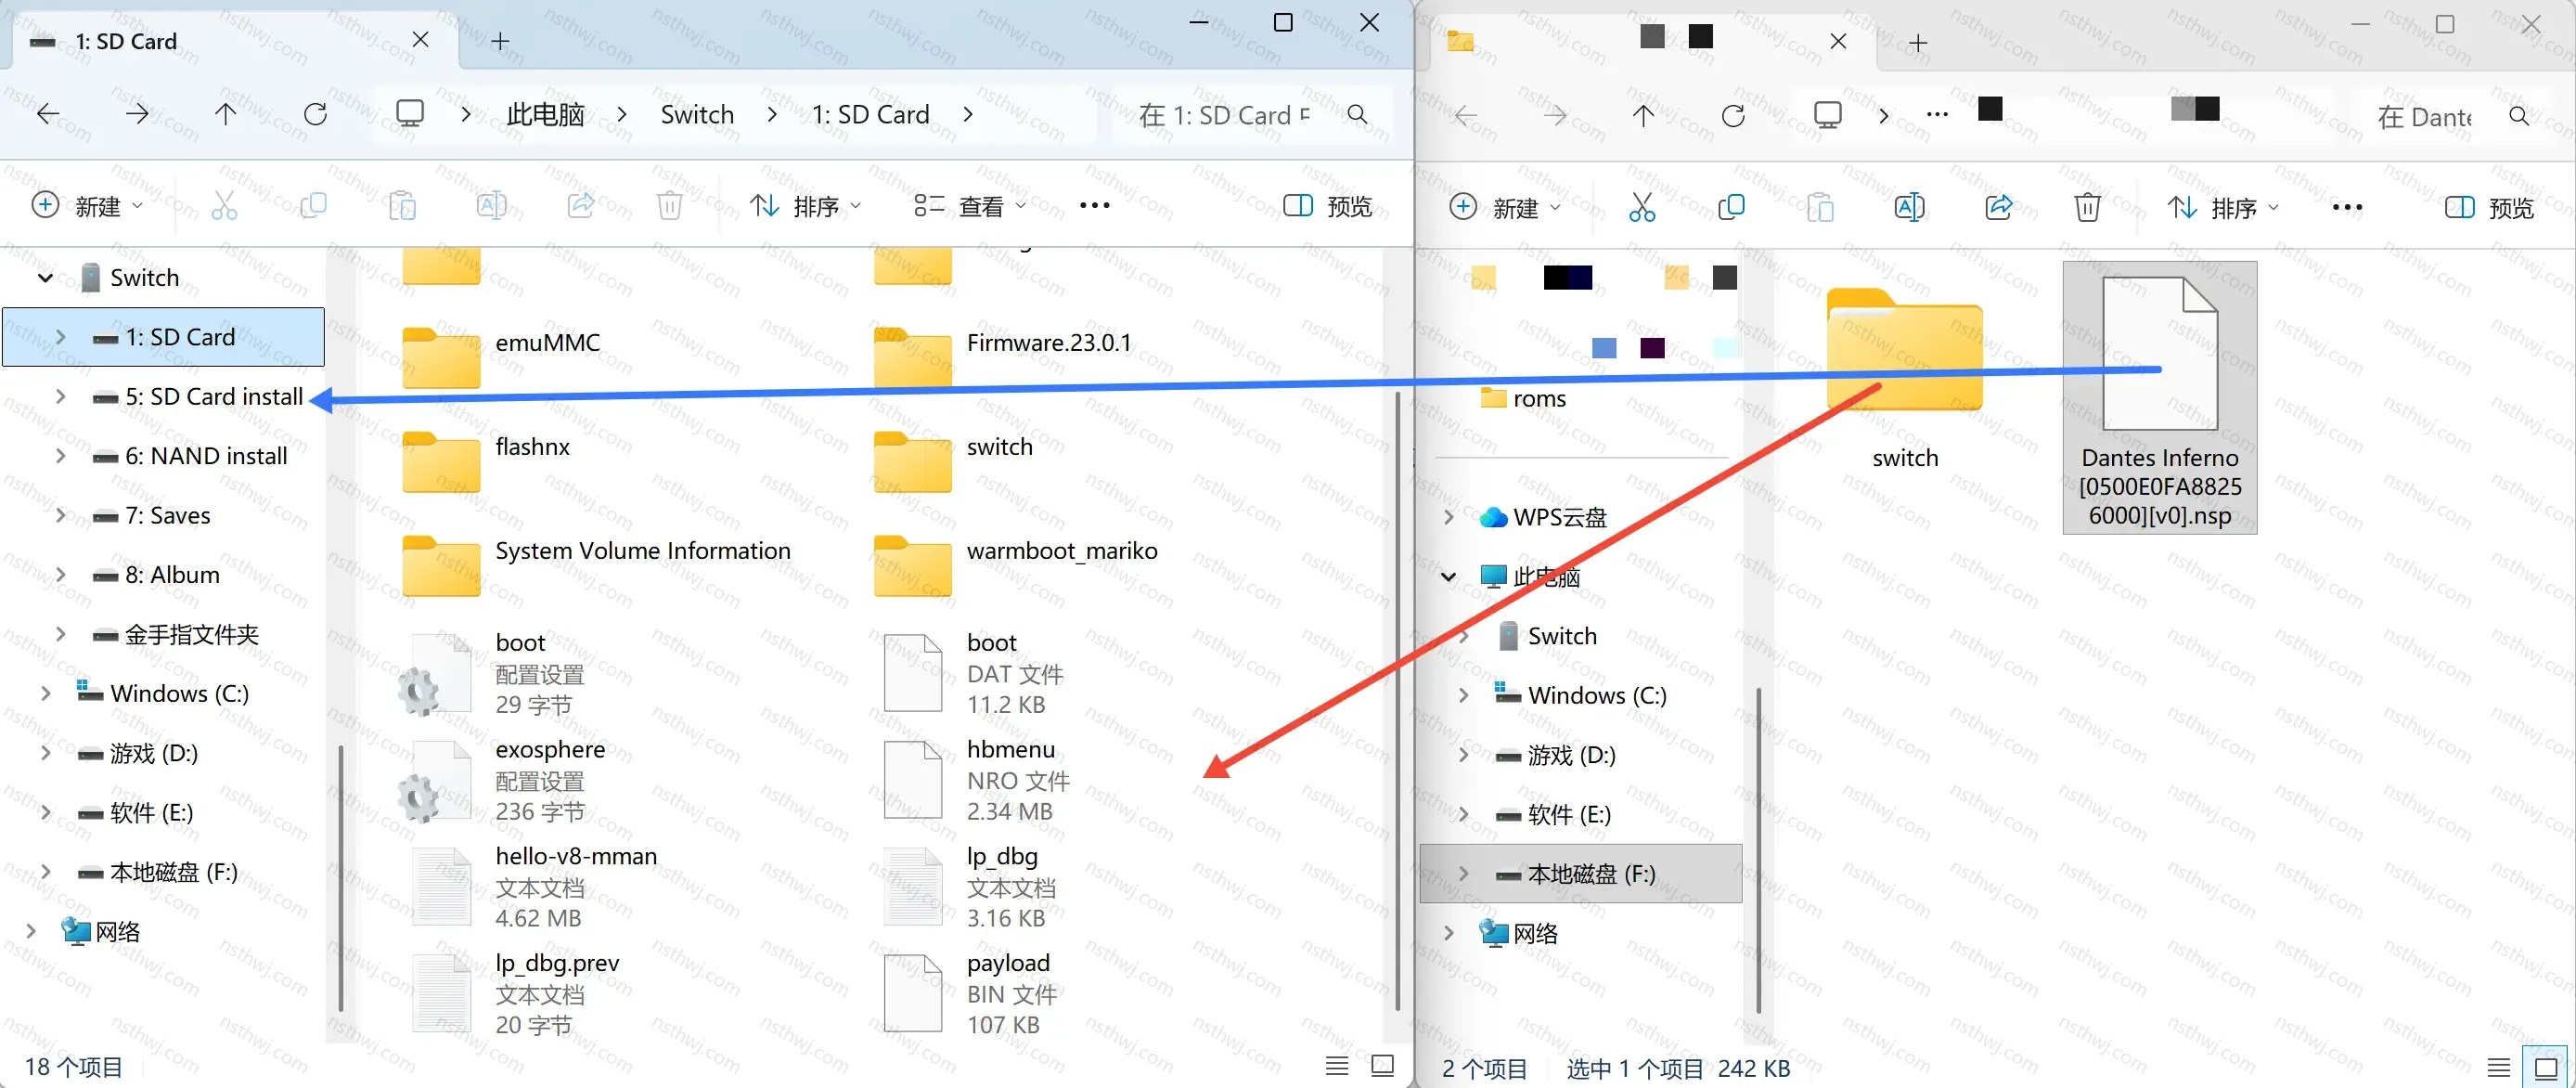Open new tab in SD Card window
Viewport: 2576px width, 1088px height.
pos(501,41)
